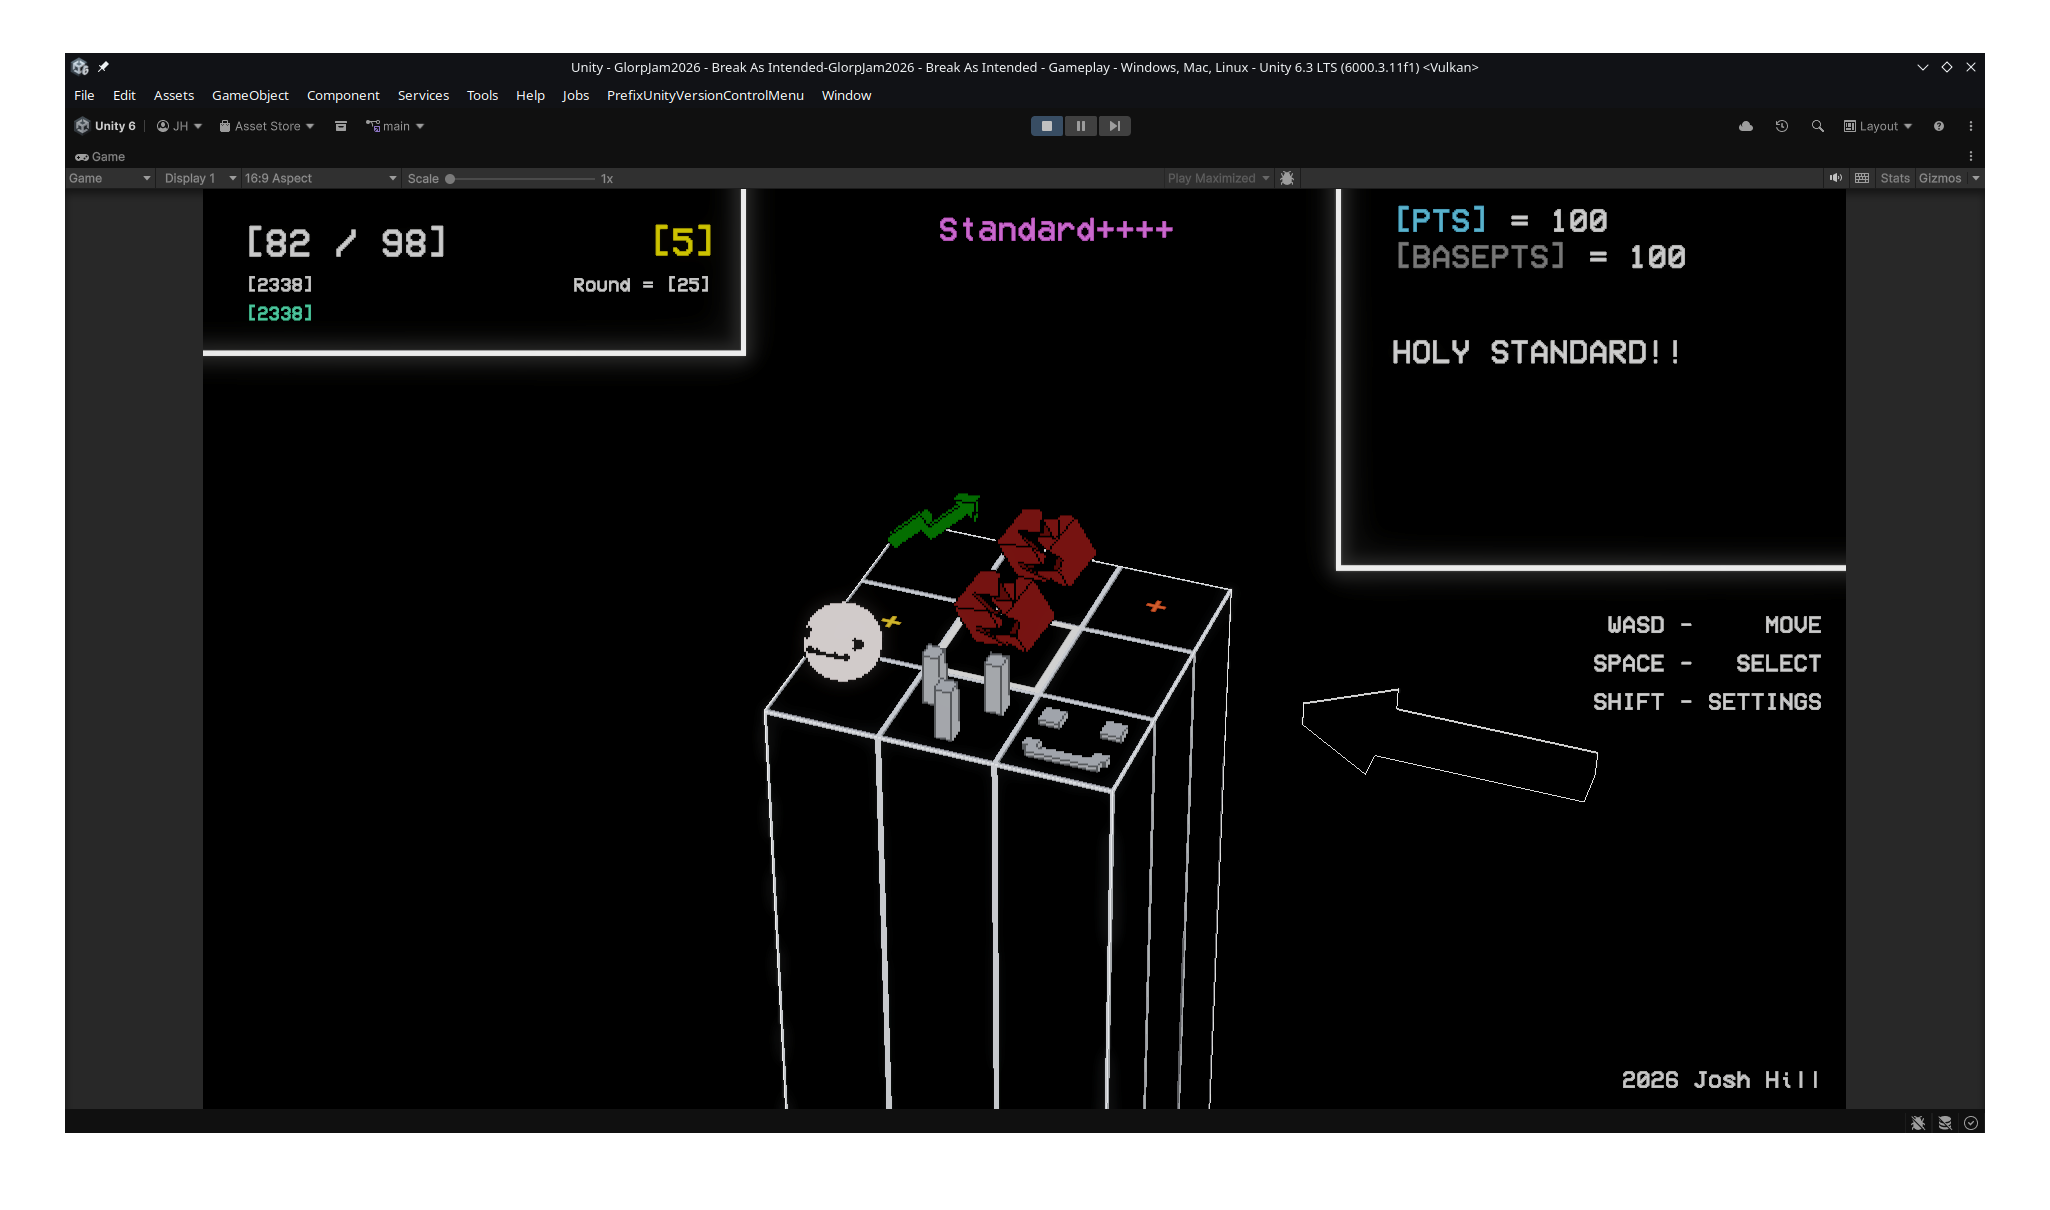Viewport: 2050px width, 1210px height.
Task: Click the crossed-out cache server icon in status bar
Action: tap(1944, 1123)
